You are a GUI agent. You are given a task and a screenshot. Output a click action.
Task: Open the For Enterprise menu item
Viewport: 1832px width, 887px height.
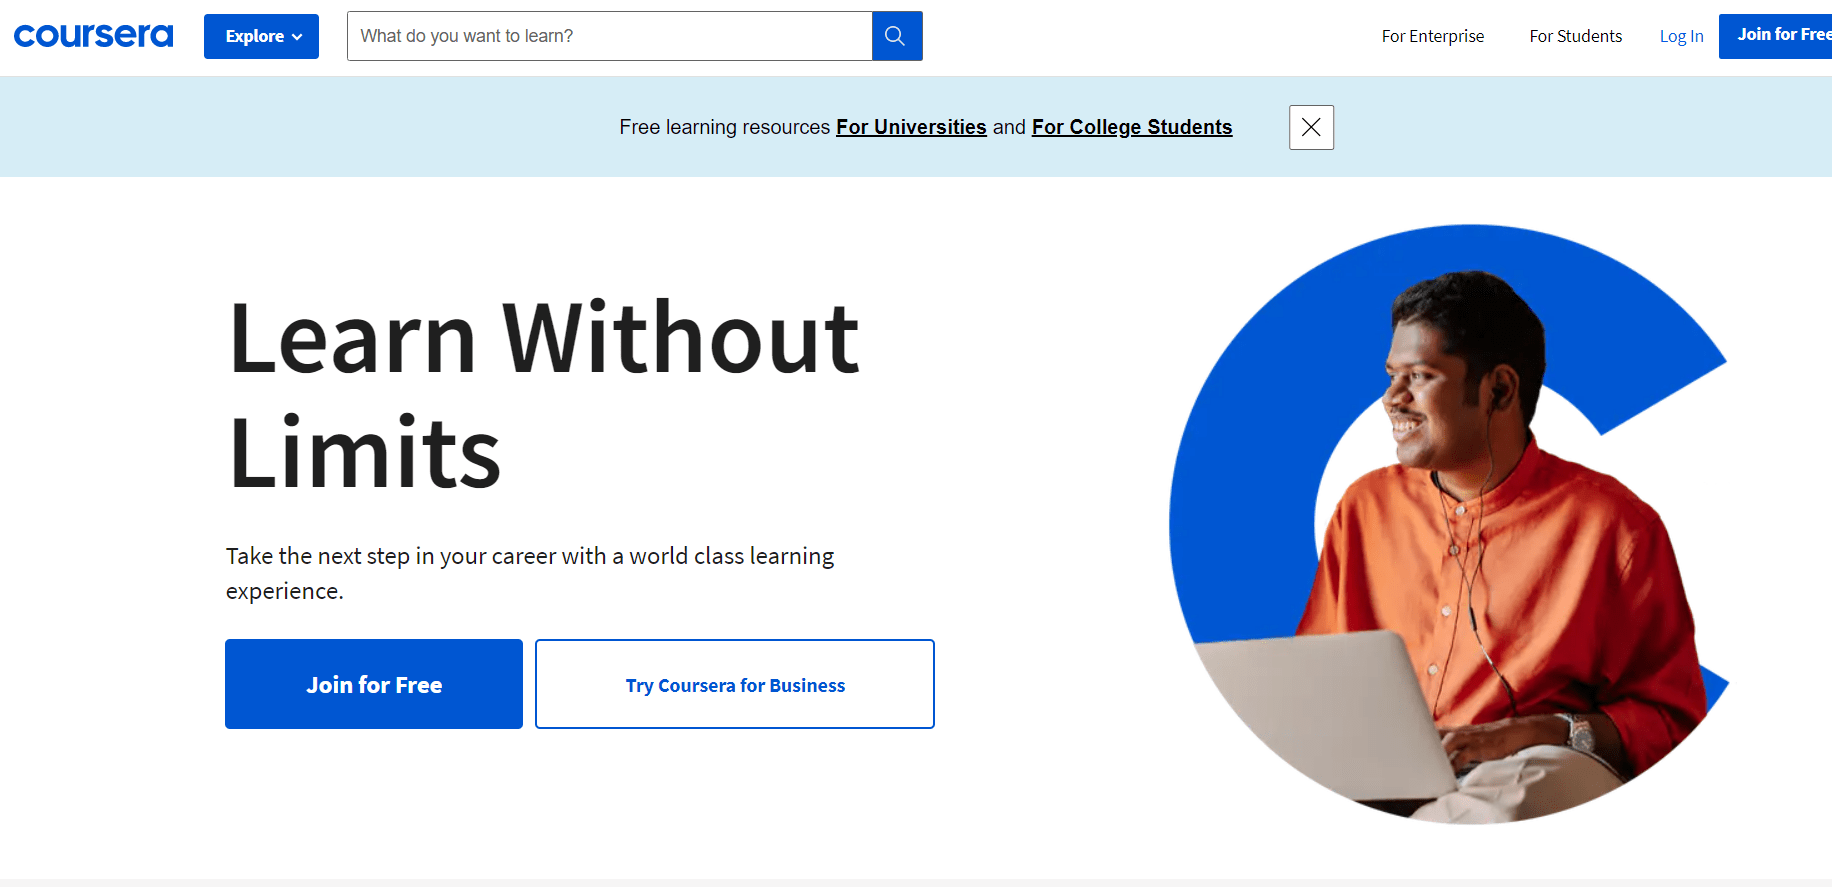pos(1432,36)
